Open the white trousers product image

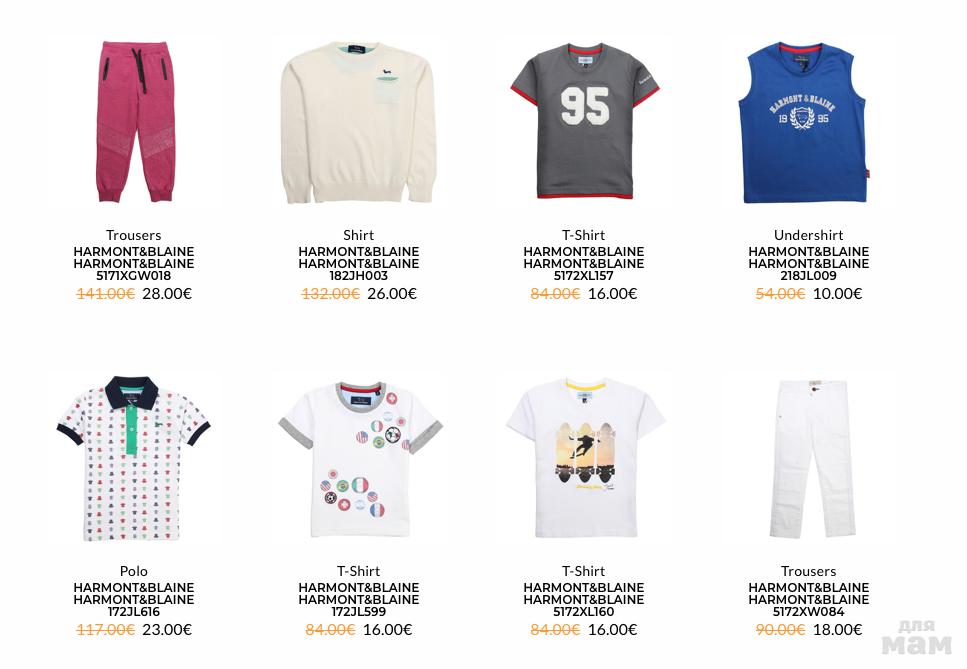(812, 459)
